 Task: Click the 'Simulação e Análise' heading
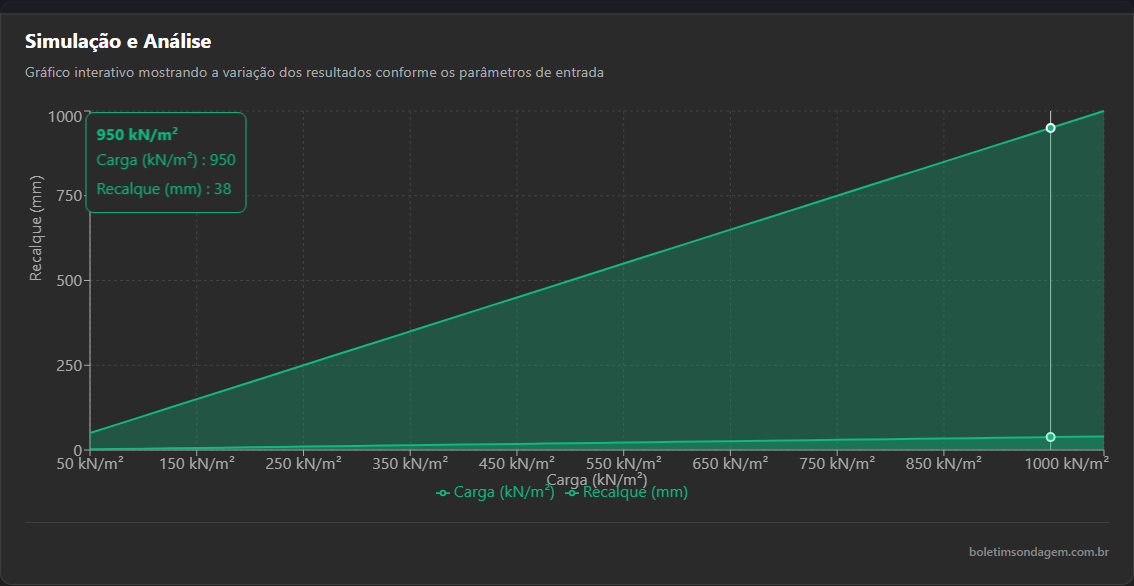(118, 41)
